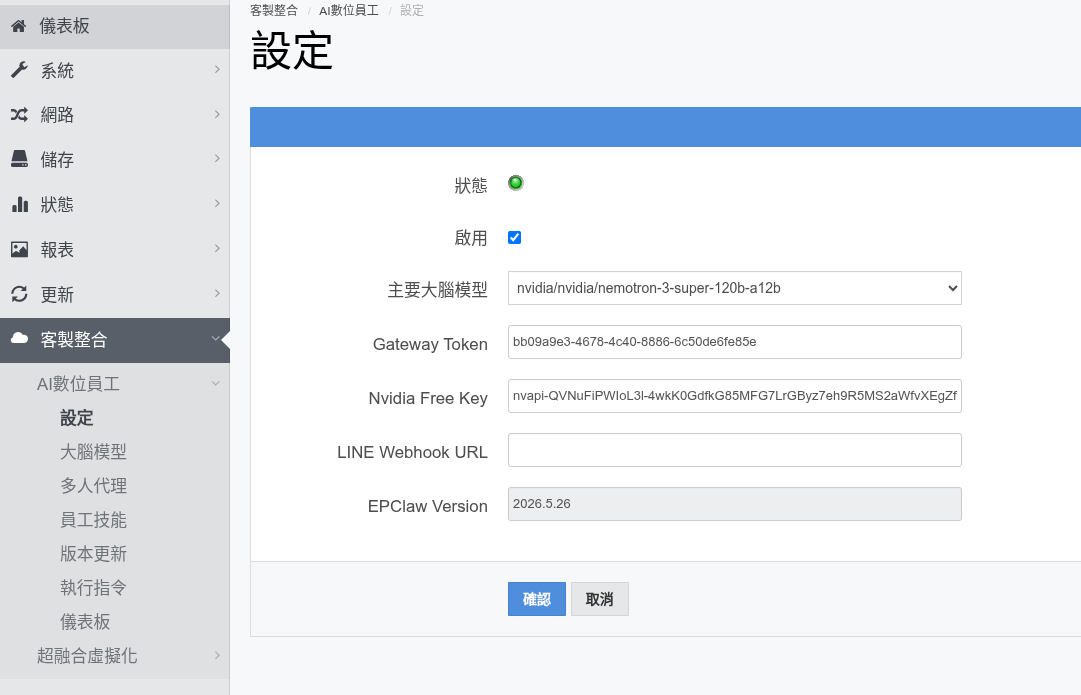This screenshot has width=1081, height=695.
Task: Click the wrench icon for 系統
Action: [19, 70]
